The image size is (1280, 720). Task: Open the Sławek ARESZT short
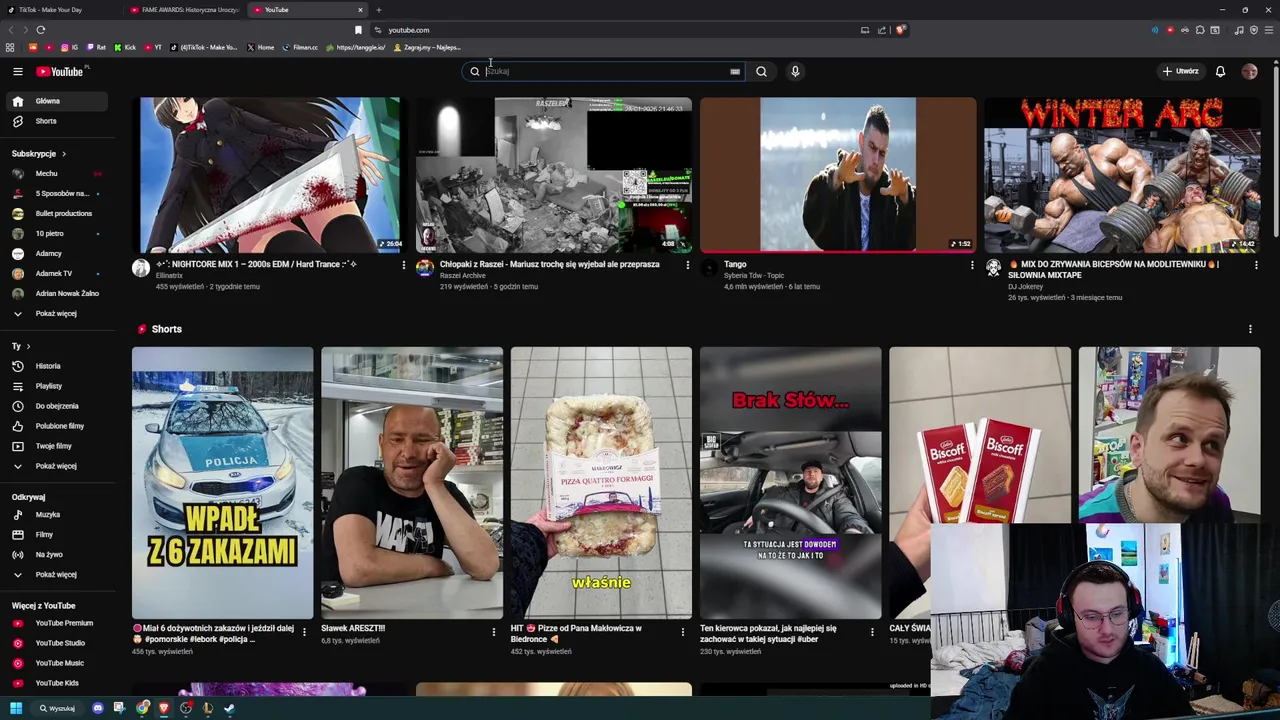tap(412, 483)
